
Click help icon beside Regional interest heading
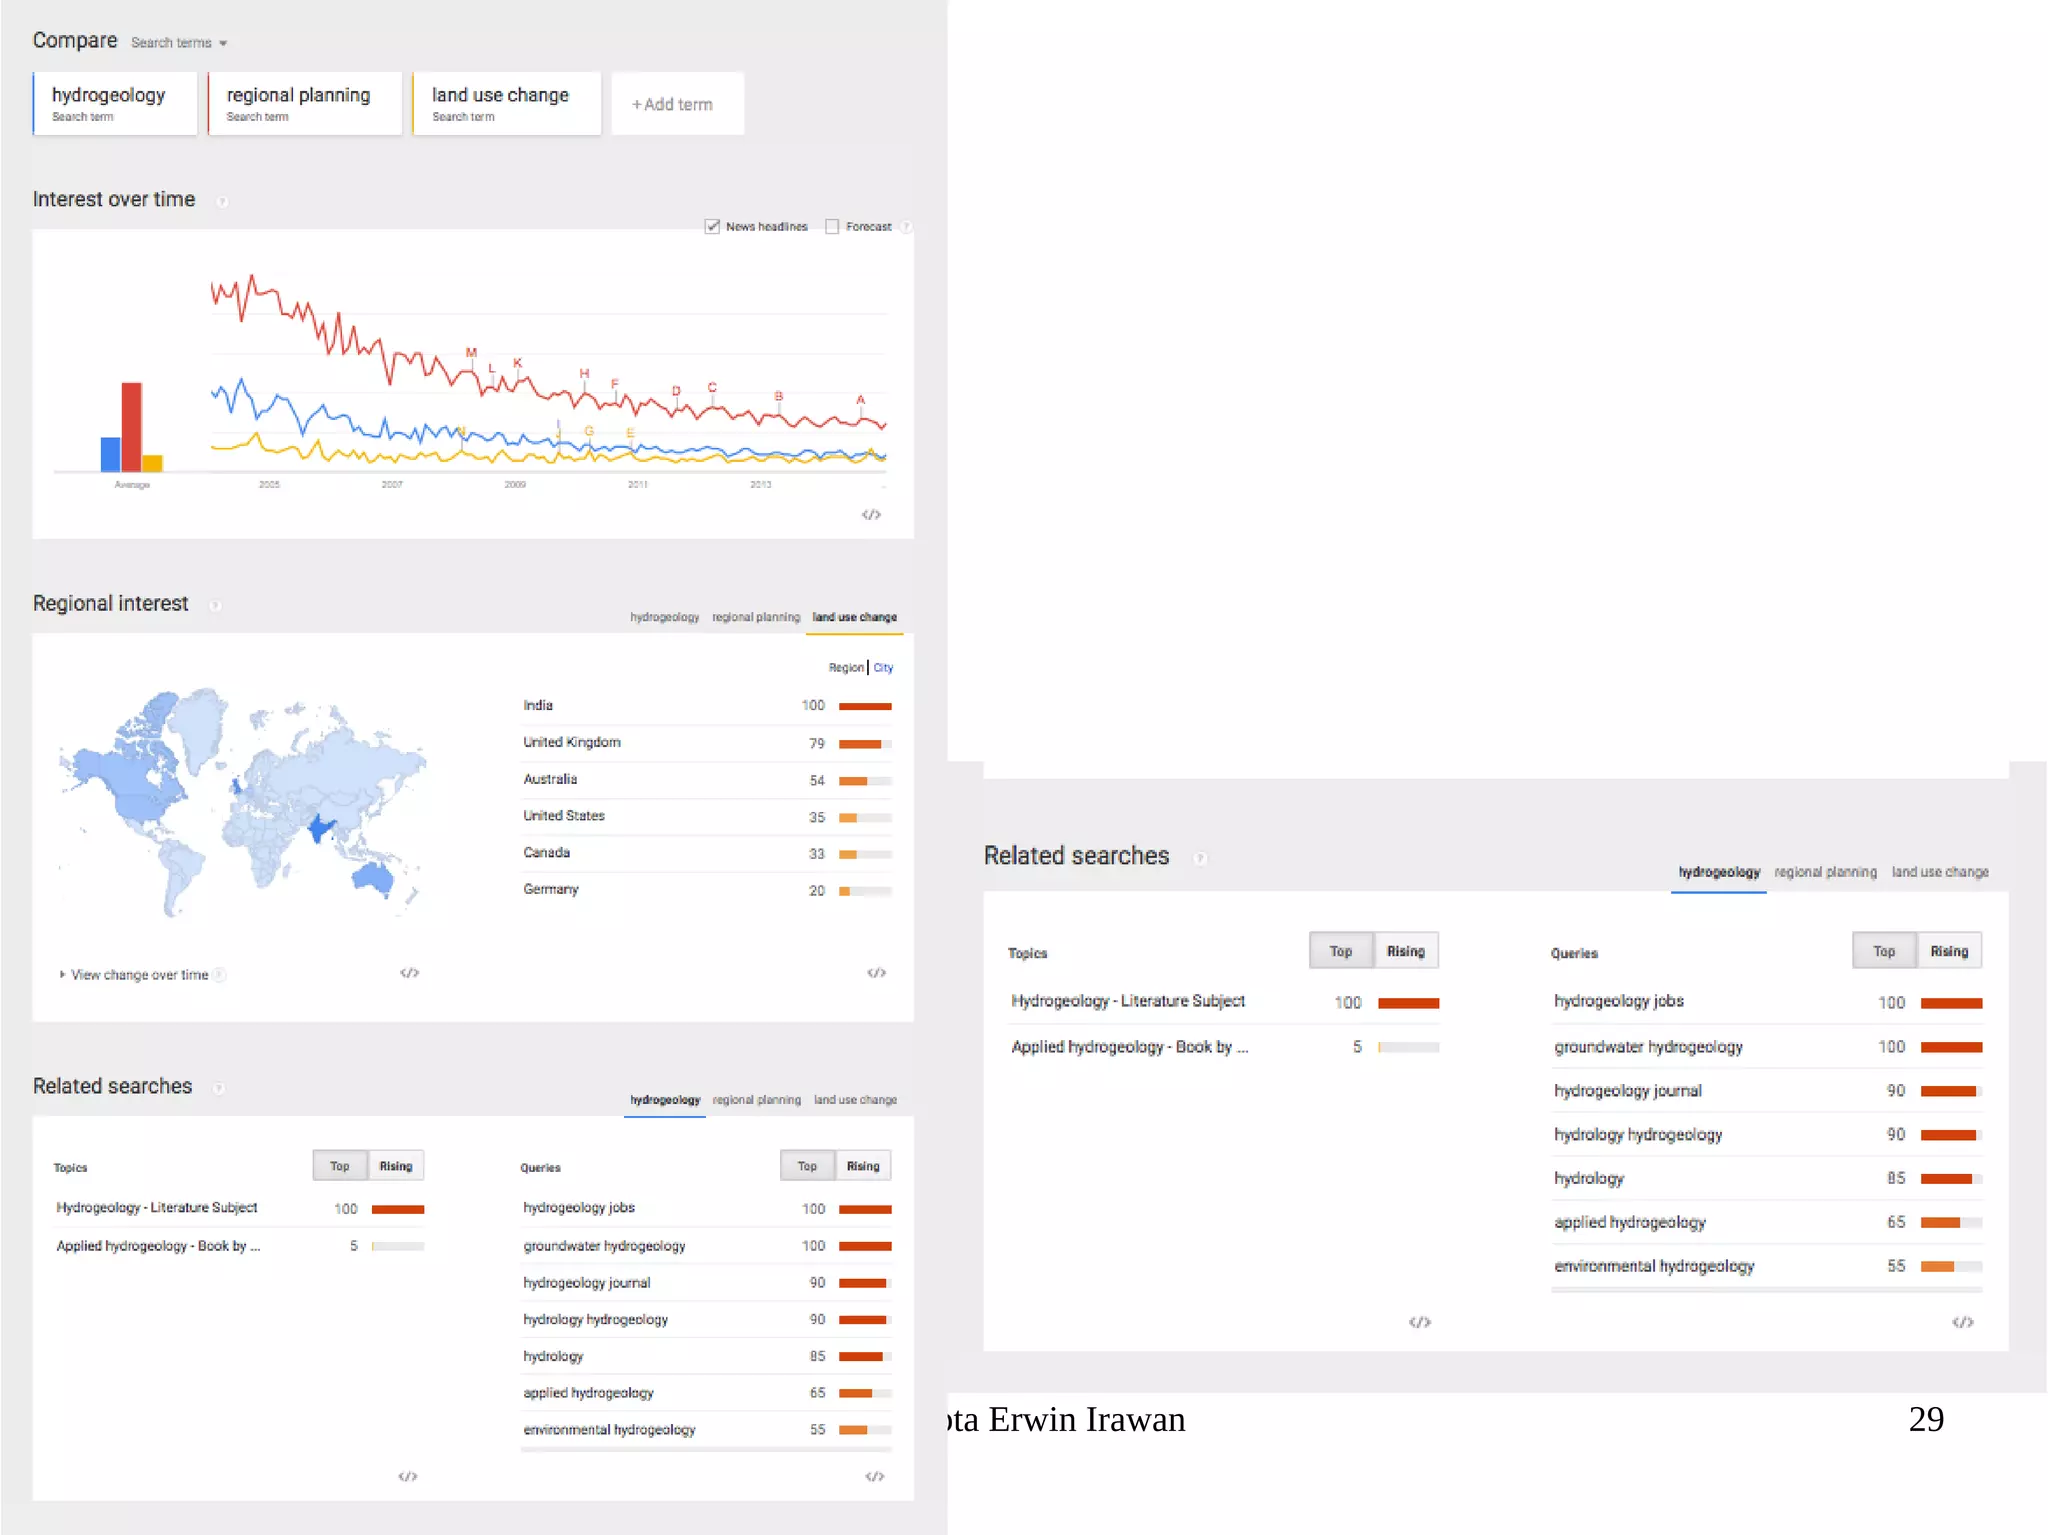pos(215,606)
